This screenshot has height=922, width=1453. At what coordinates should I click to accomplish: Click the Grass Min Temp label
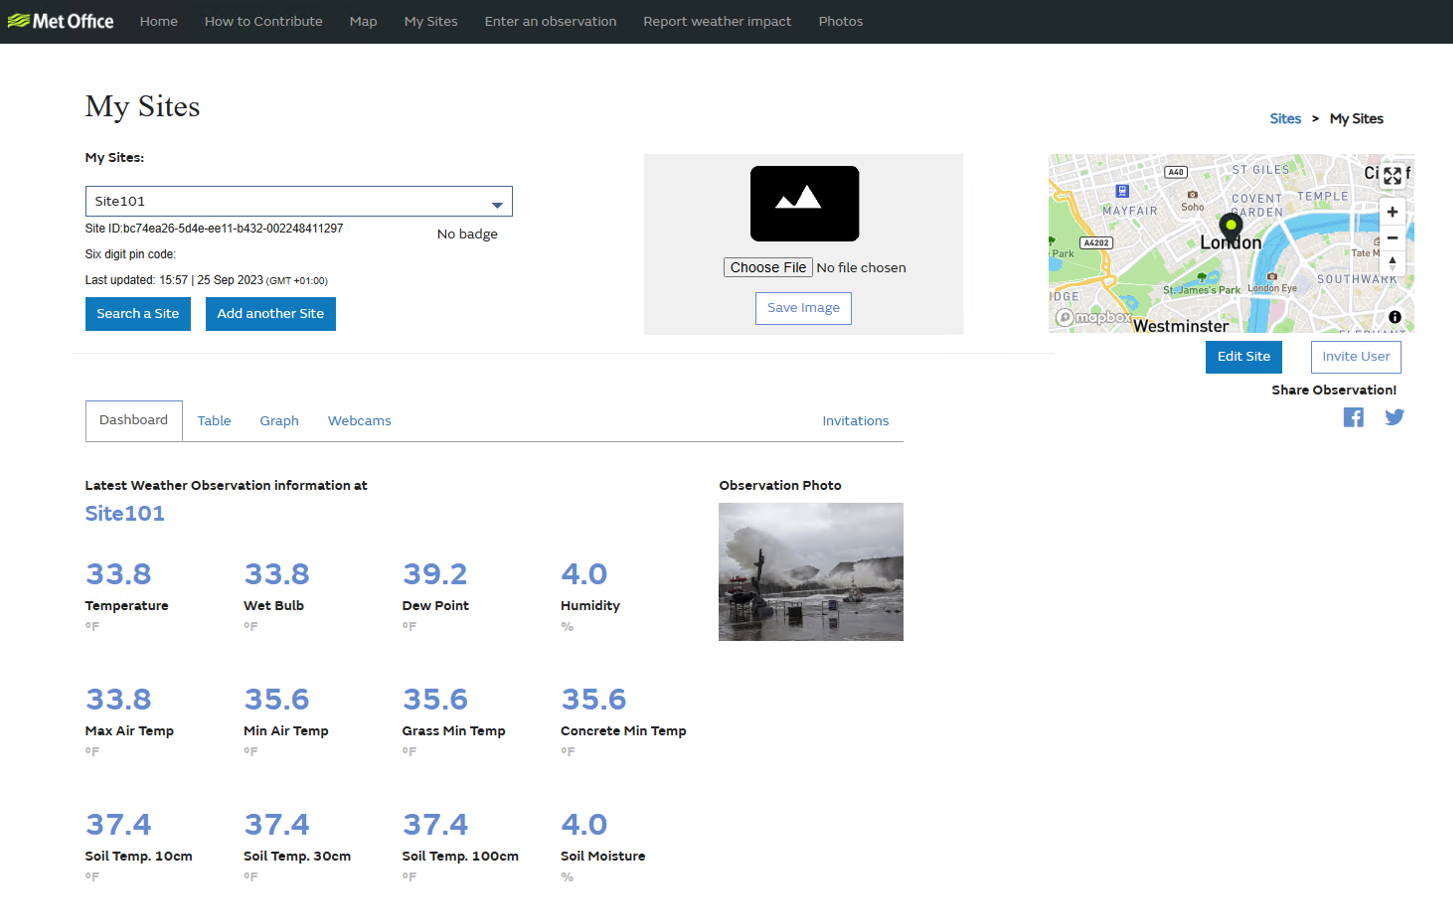[x=454, y=731]
